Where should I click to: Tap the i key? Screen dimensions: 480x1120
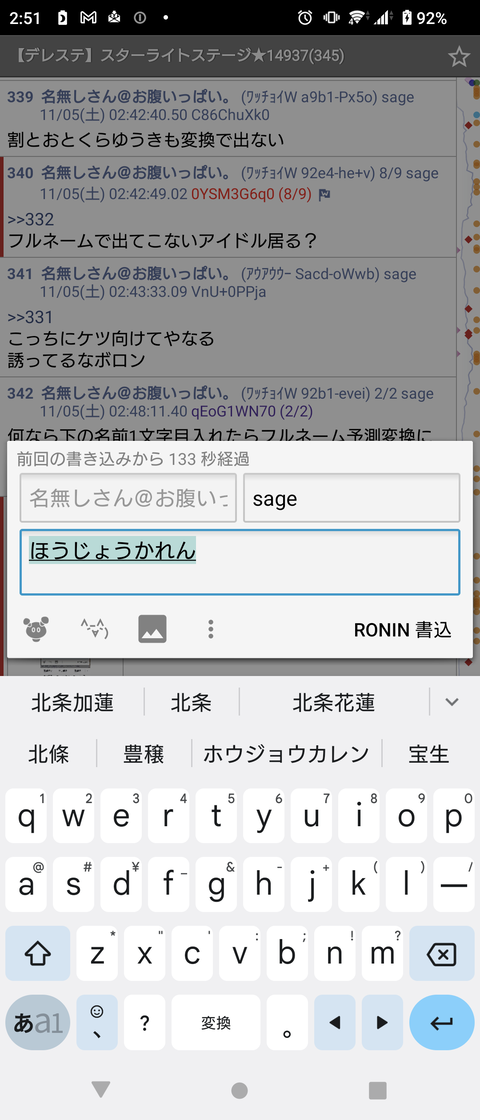[359, 815]
